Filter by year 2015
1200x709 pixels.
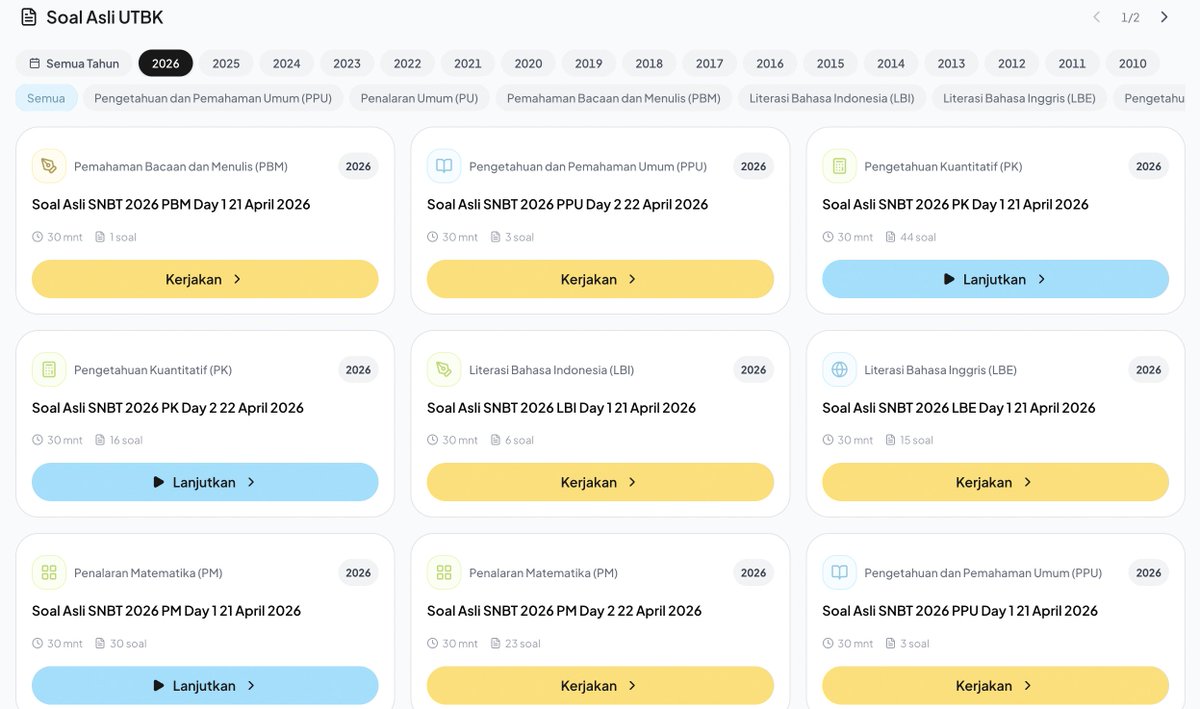click(x=830, y=63)
